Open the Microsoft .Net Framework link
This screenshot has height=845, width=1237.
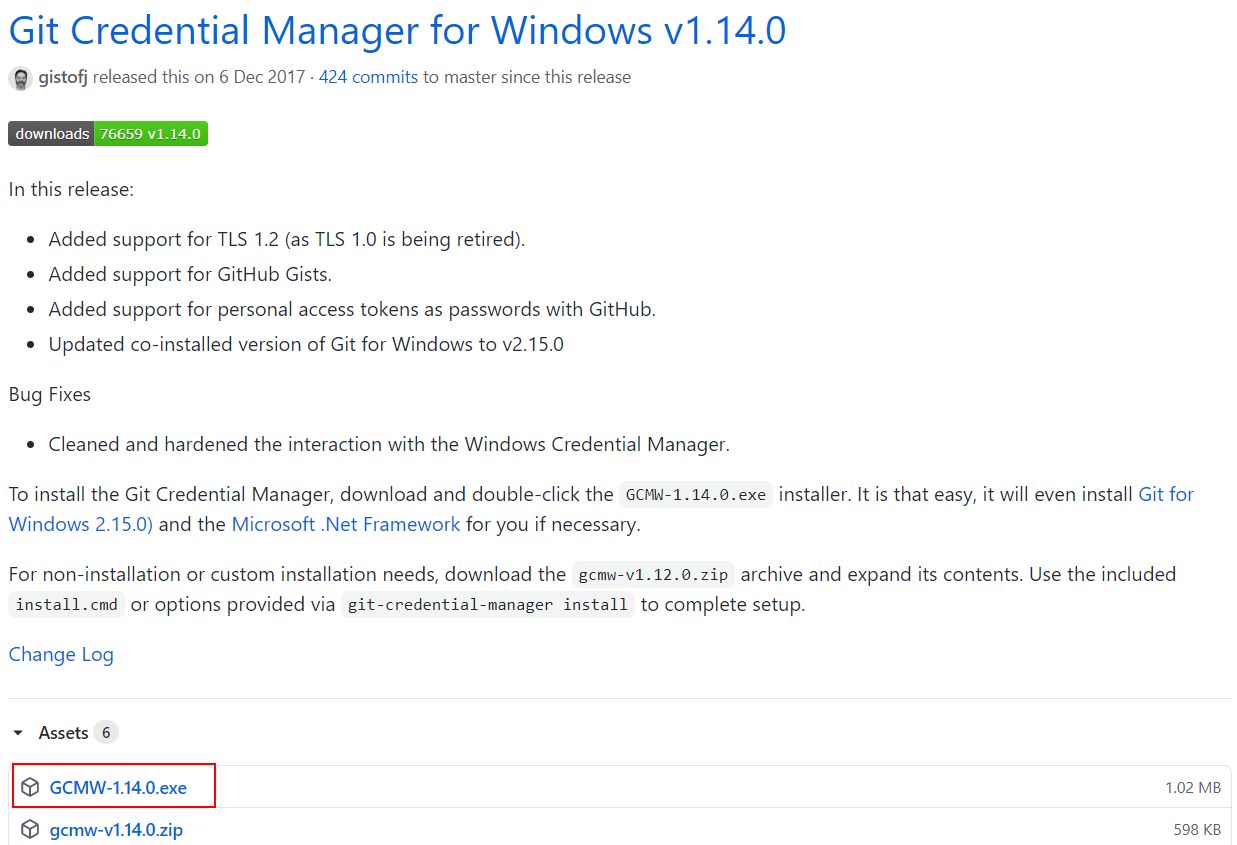(x=346, y=524)
